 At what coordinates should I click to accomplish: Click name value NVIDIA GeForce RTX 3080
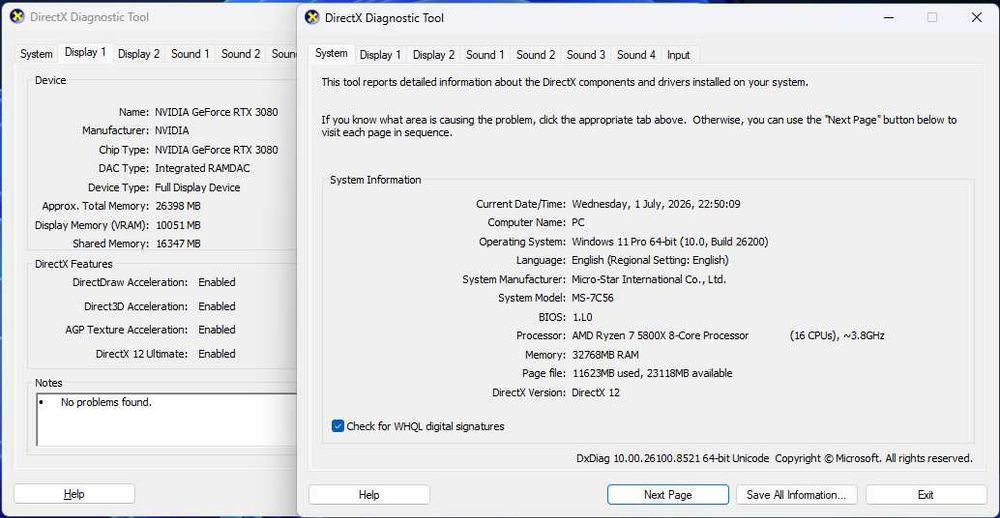tap(216, 112)
